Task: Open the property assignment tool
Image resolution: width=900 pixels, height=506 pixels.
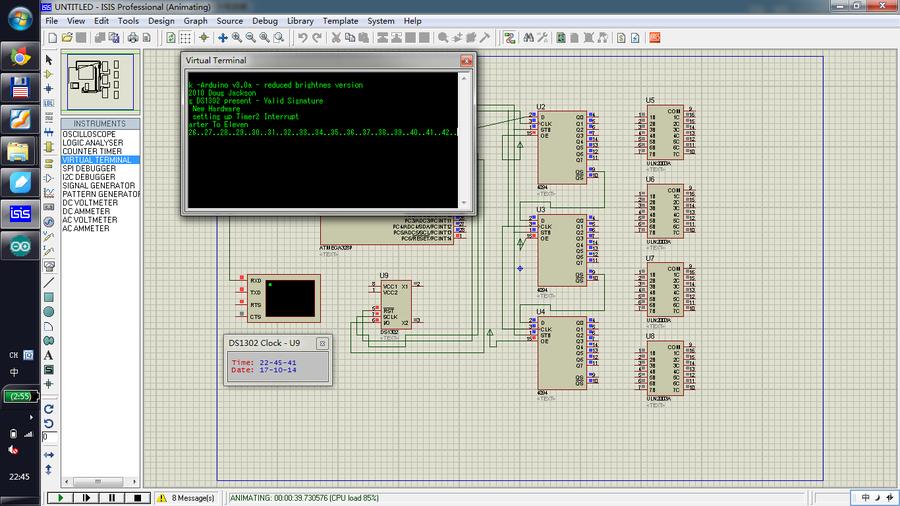Action: pyautogui.click(x=542, y=38)
